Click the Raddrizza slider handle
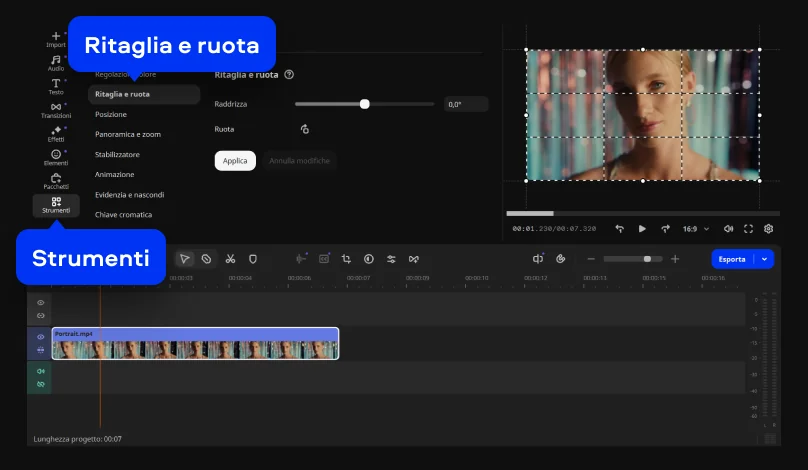808x470 pixels. click(364, 104)
